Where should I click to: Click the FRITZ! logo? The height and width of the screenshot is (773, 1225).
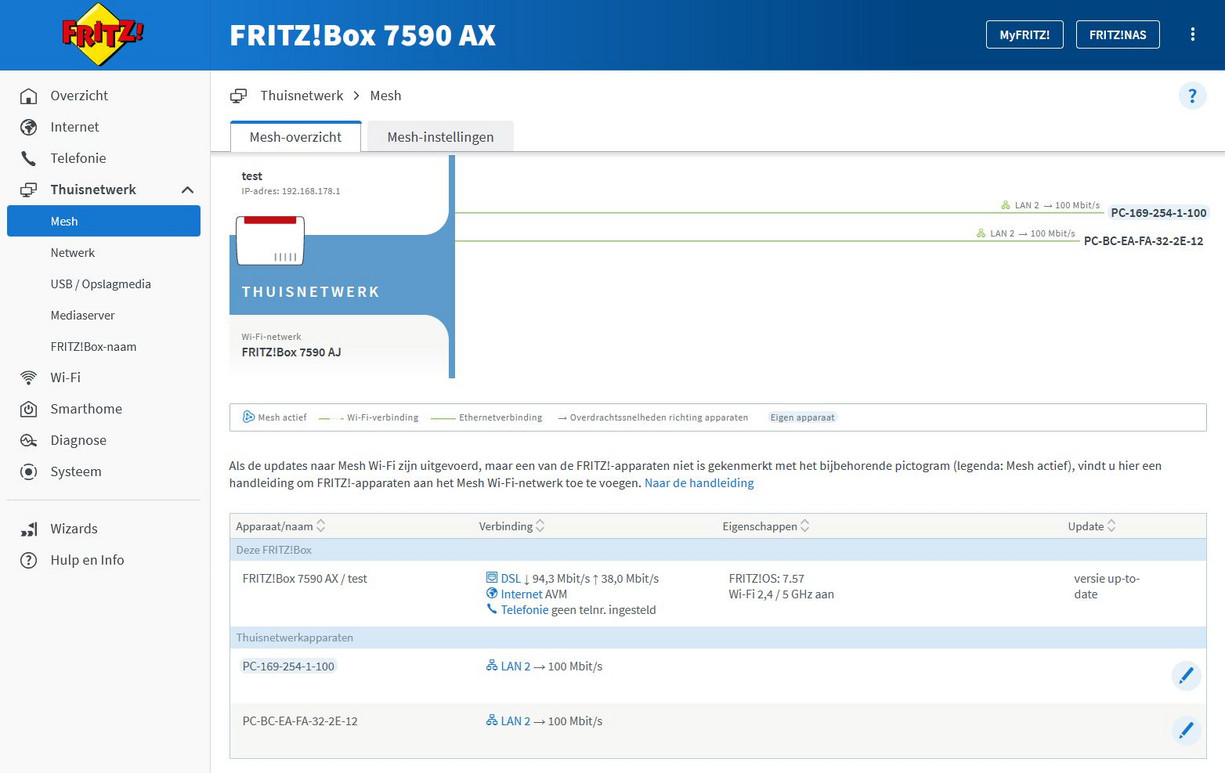coord(103,35)
